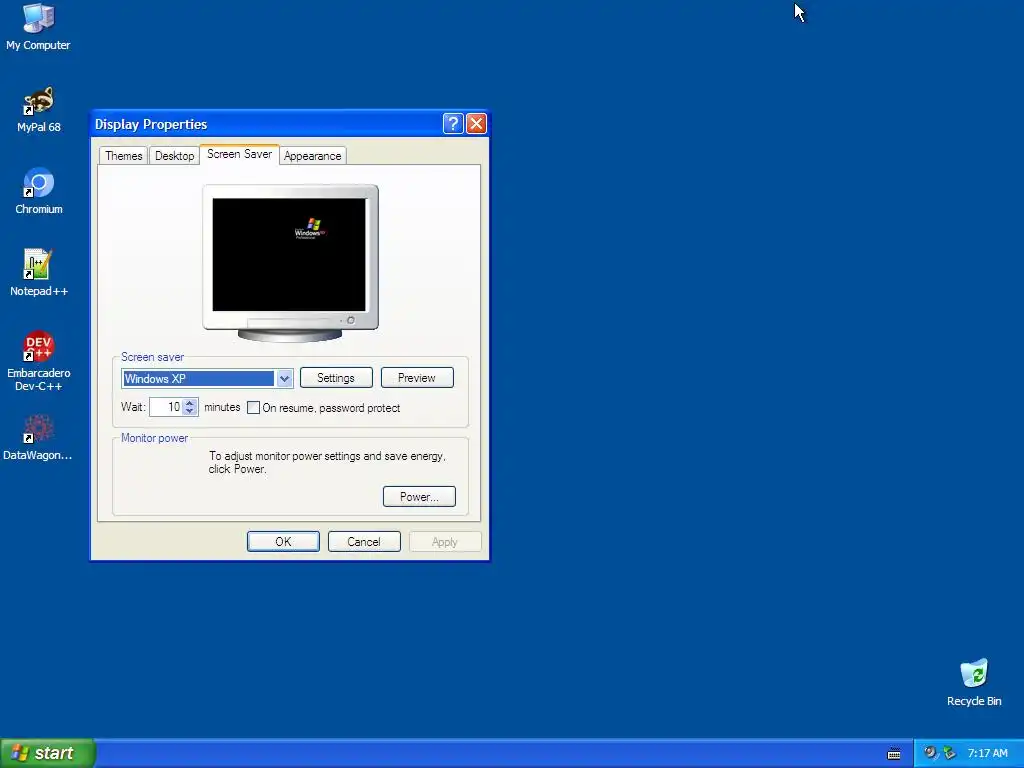Image resolution: width=1024 pixels, height=768 pixels.
Task: Switch to the Themes tab
Action: [x=123, y=155]
